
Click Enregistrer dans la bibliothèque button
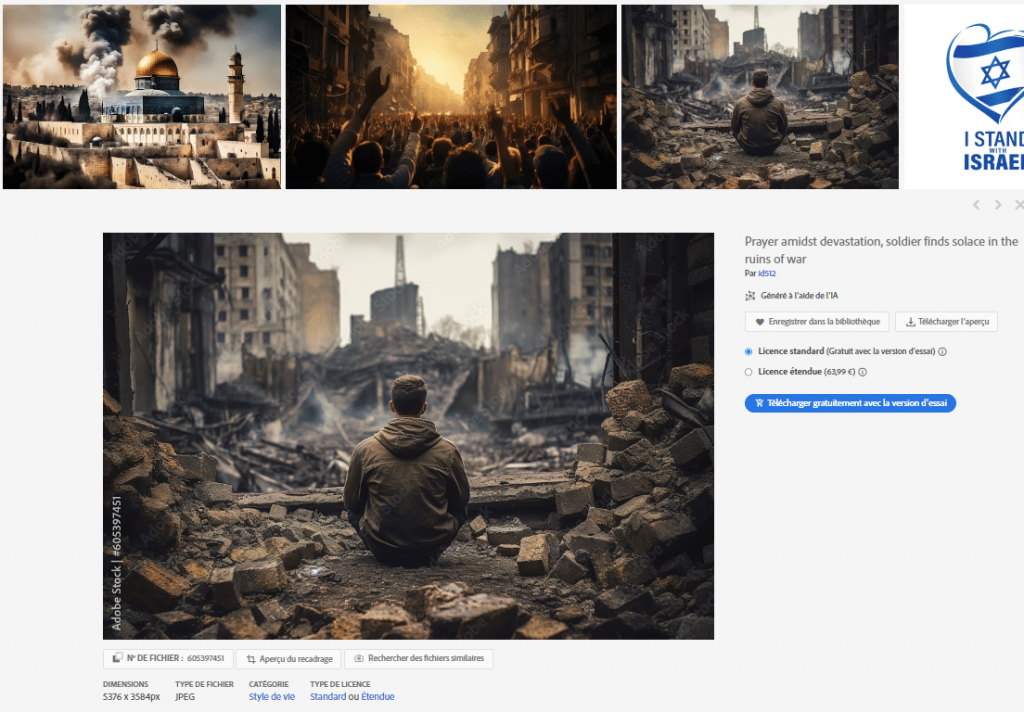click(x=817, y=321)
